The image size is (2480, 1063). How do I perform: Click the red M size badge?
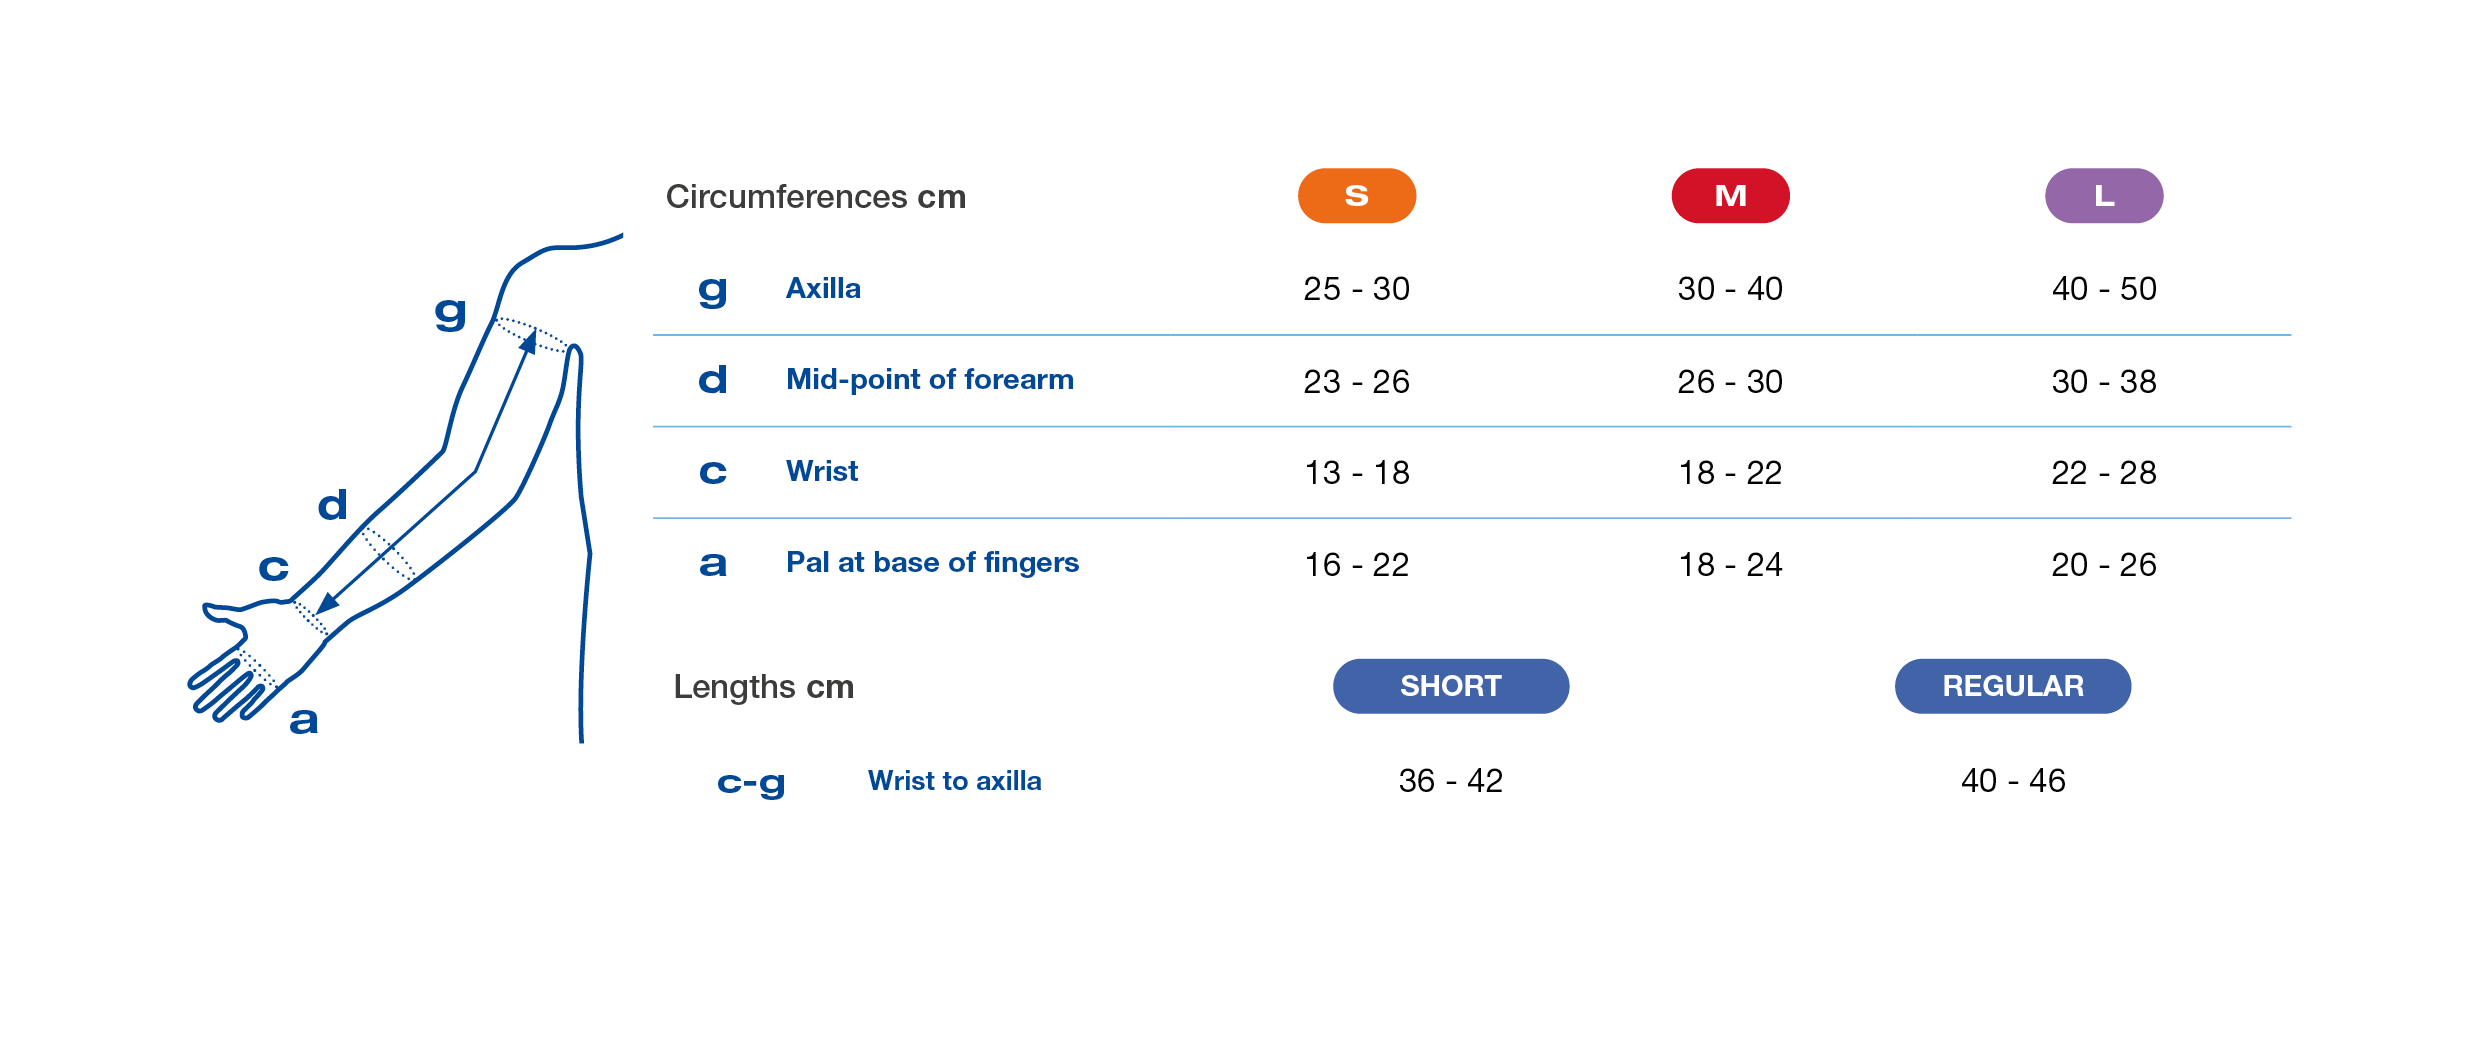1730,196
